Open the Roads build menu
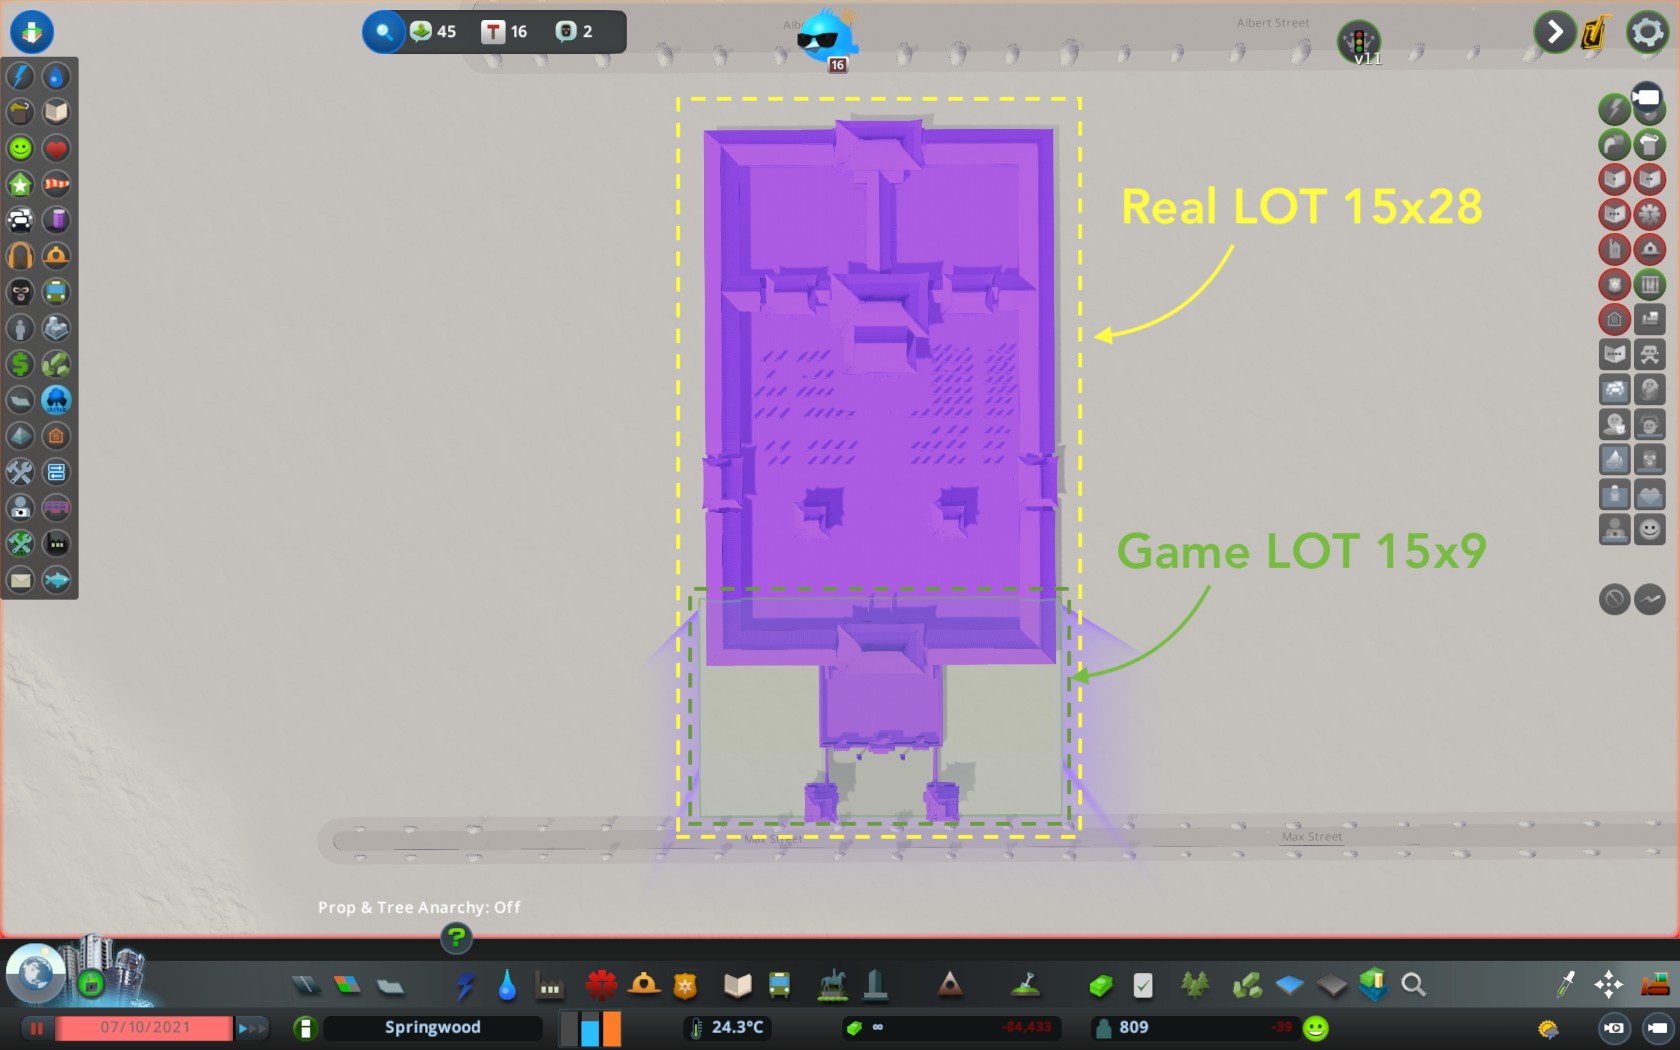 click(306, 986)
